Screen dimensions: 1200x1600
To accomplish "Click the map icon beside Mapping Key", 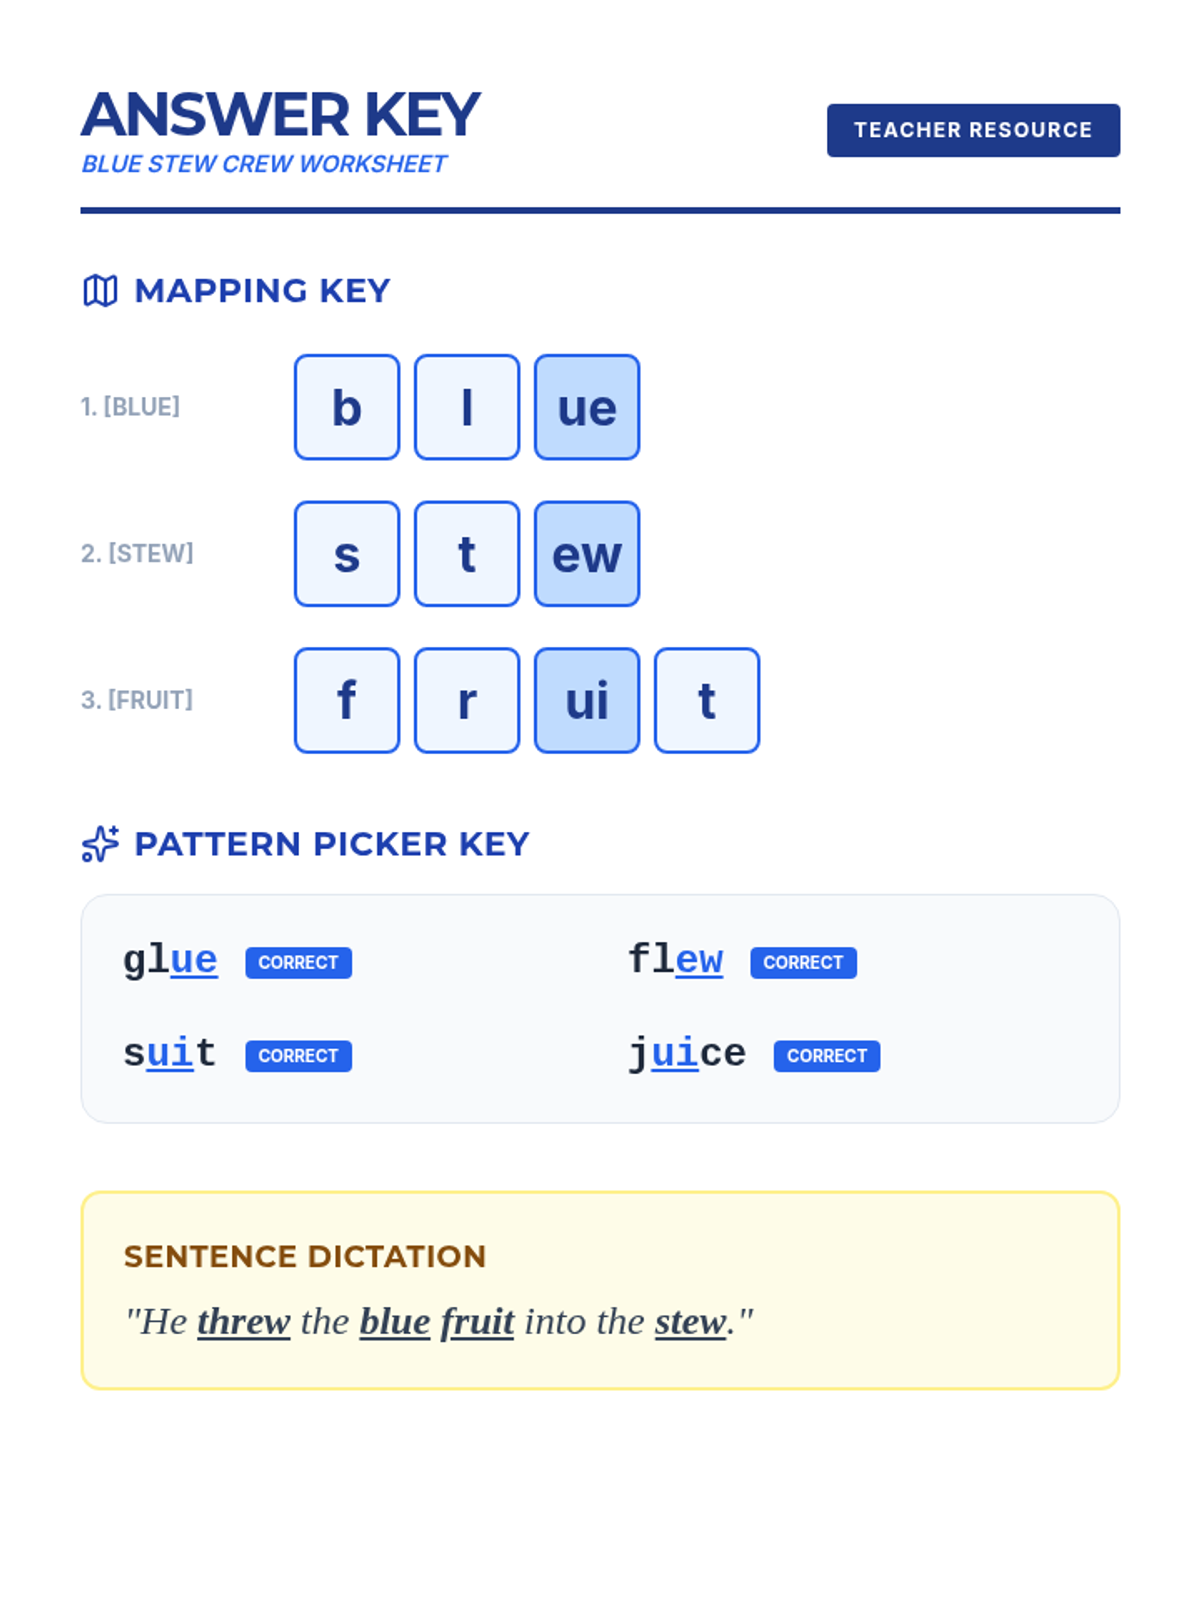I will (x=100, y=291).
